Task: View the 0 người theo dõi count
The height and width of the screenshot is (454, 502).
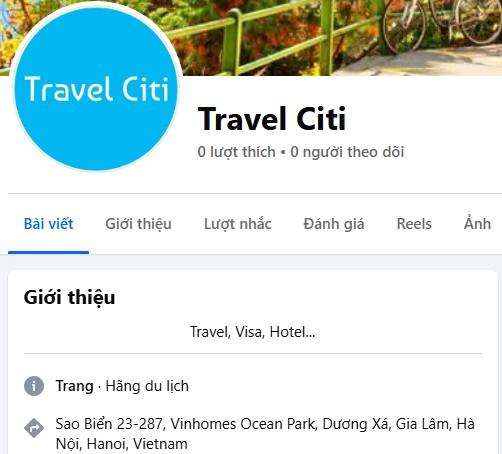Action: [x=347, y=152]
